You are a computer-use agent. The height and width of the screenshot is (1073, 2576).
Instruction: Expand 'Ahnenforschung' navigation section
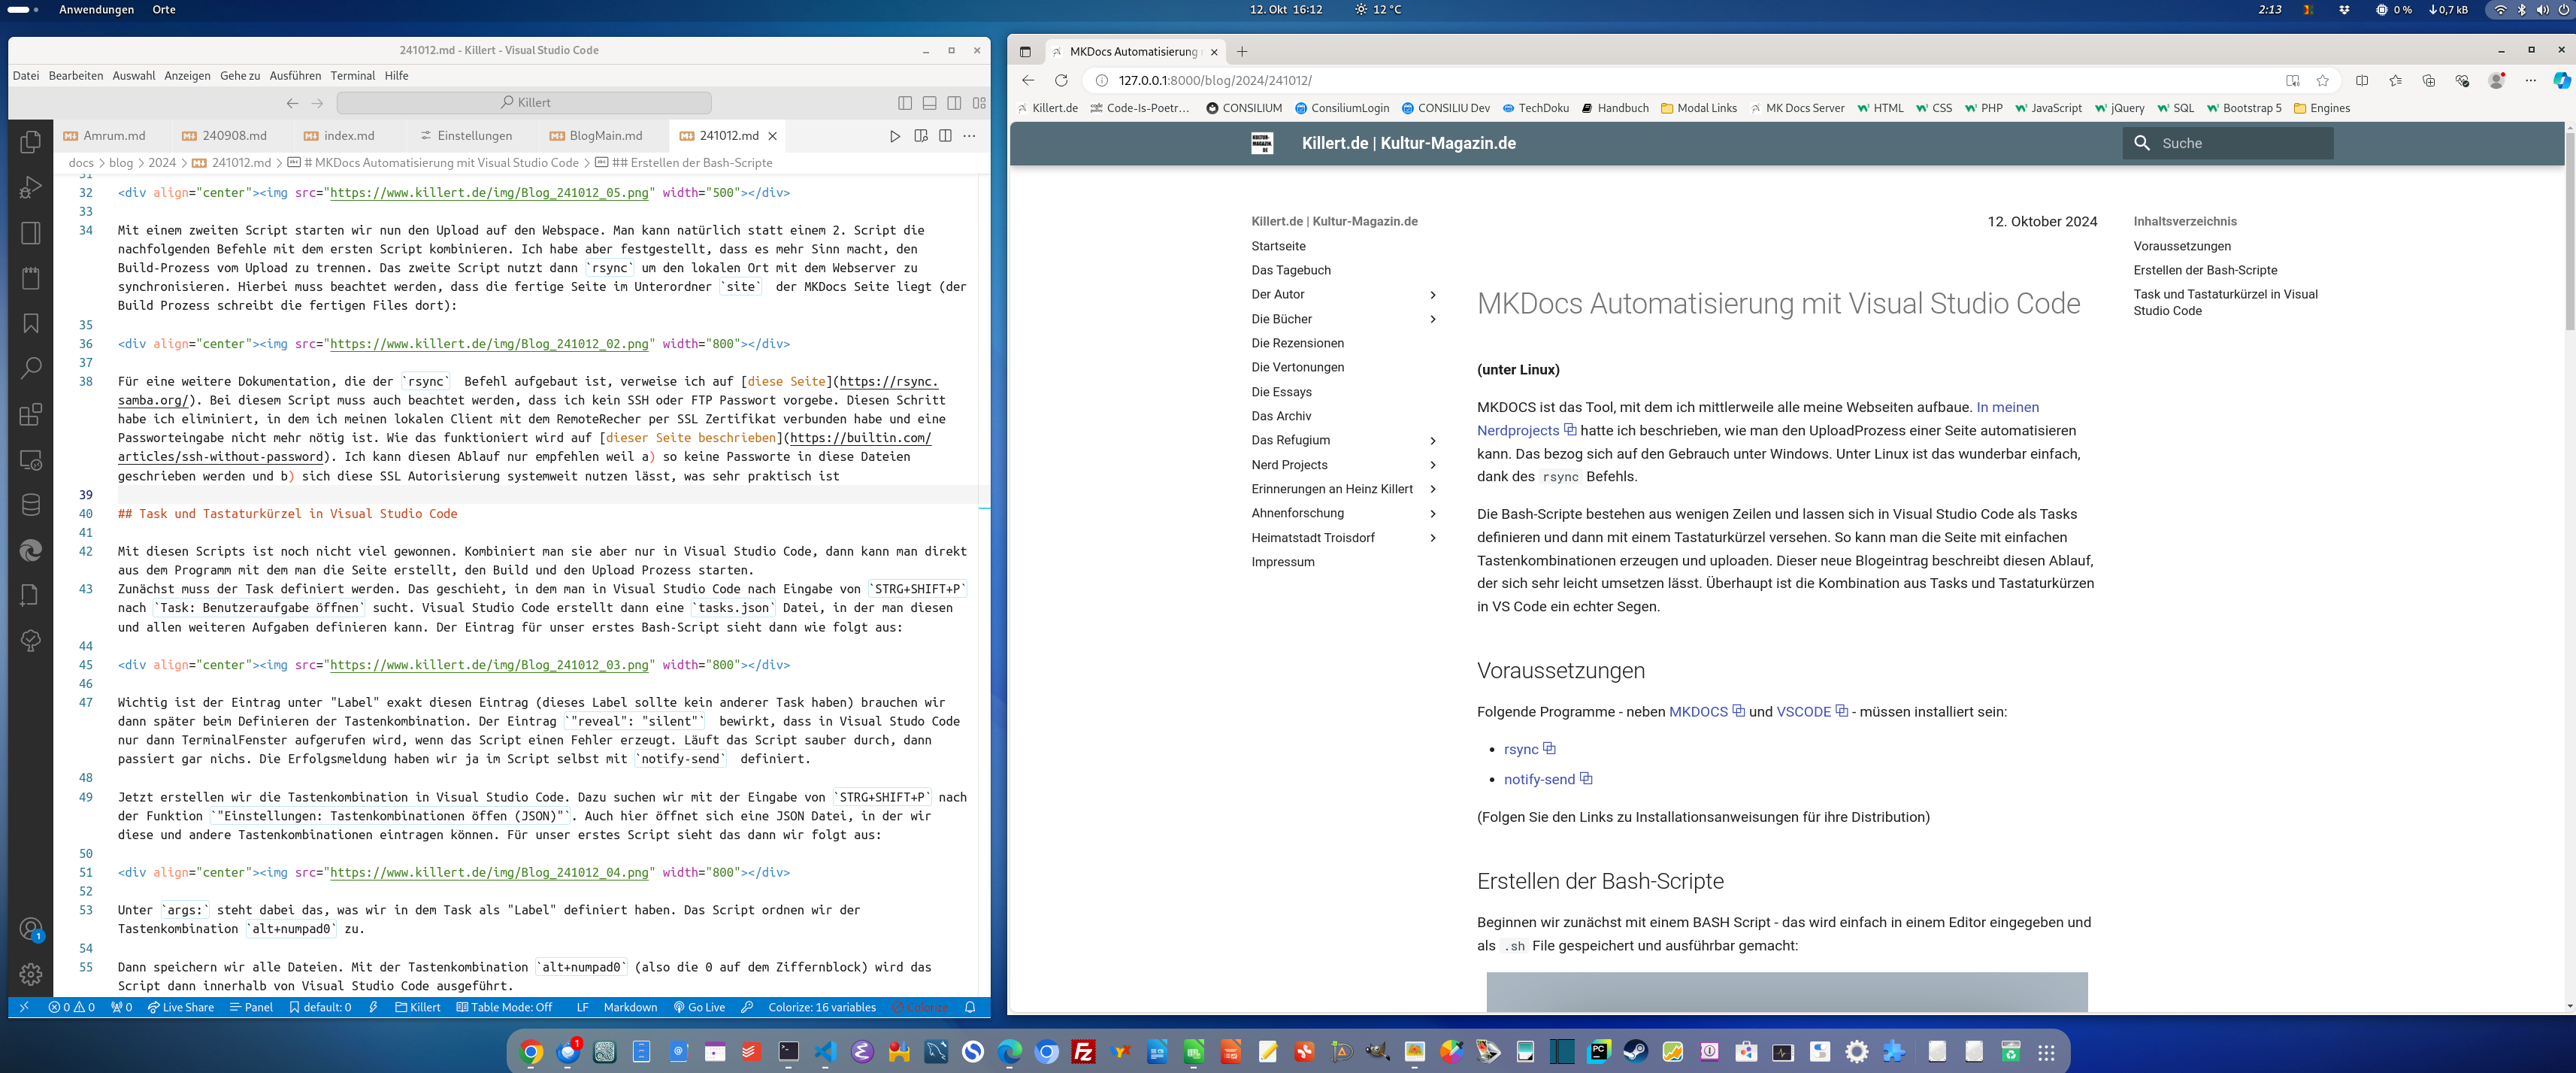[1433, 514]
